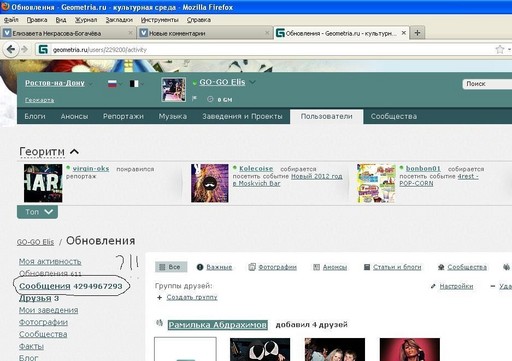Open bonbon01 user link
Image resolution: width=512 pixels, height=361 pixels.
point(423,168)
